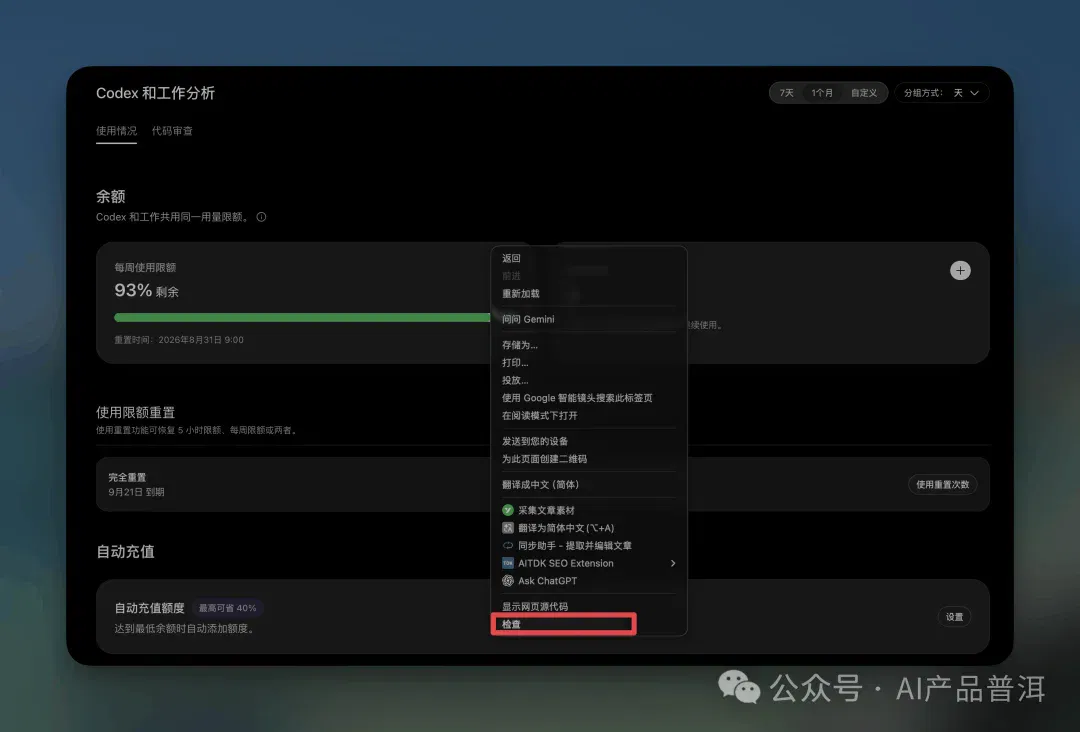Click the 重置时间 2026年8月31日 9:00 text

178,340
